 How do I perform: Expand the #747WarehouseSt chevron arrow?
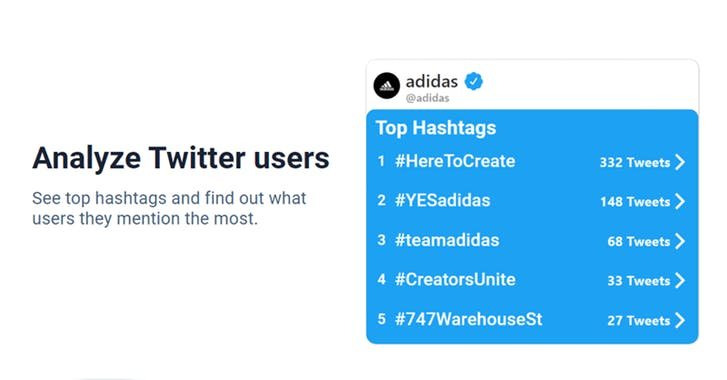(680, 320)
